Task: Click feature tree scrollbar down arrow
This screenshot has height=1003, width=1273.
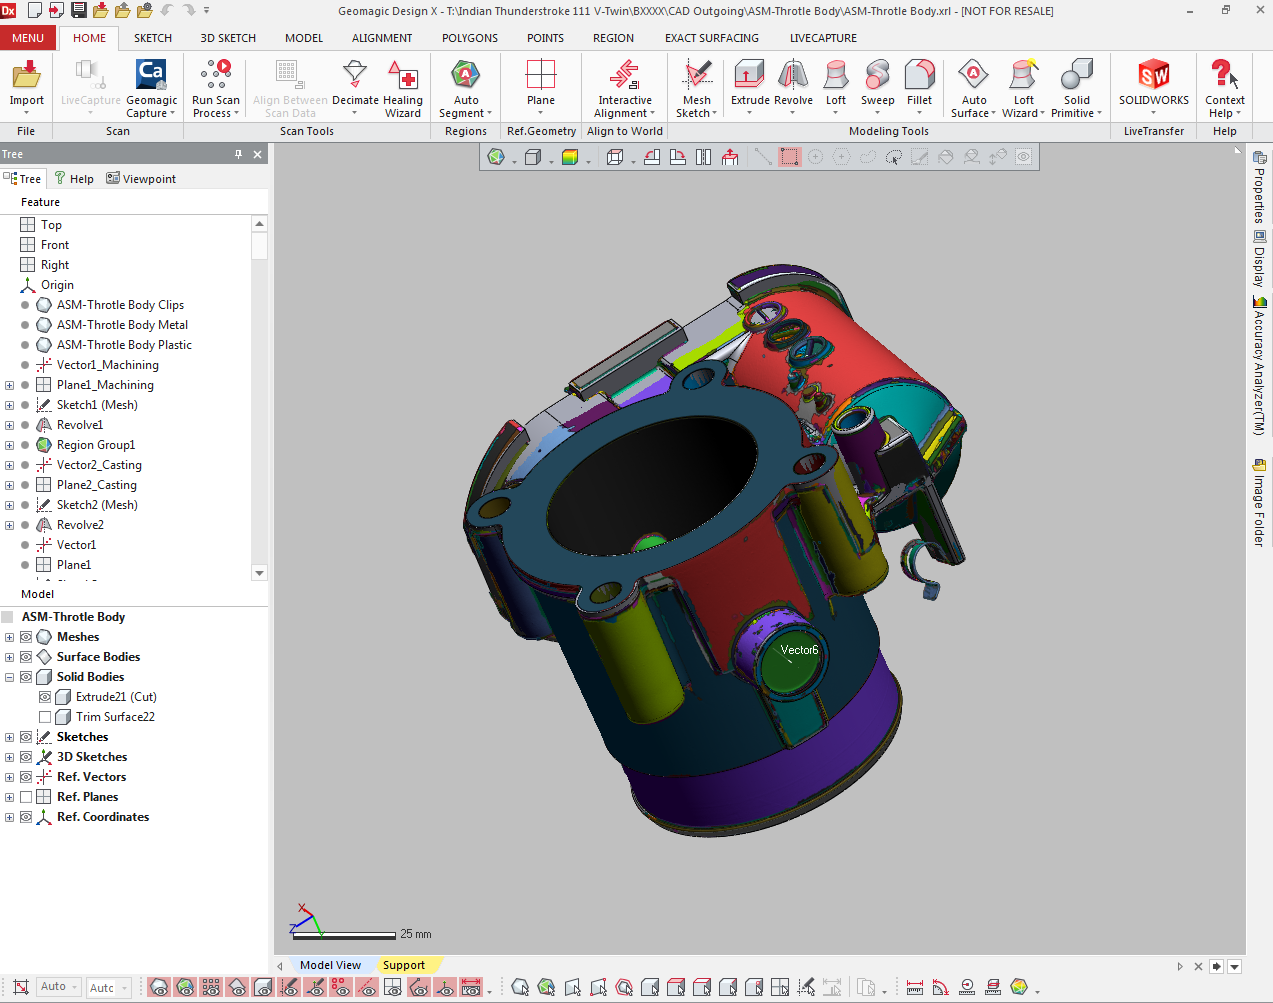Action: coord(260,573)
